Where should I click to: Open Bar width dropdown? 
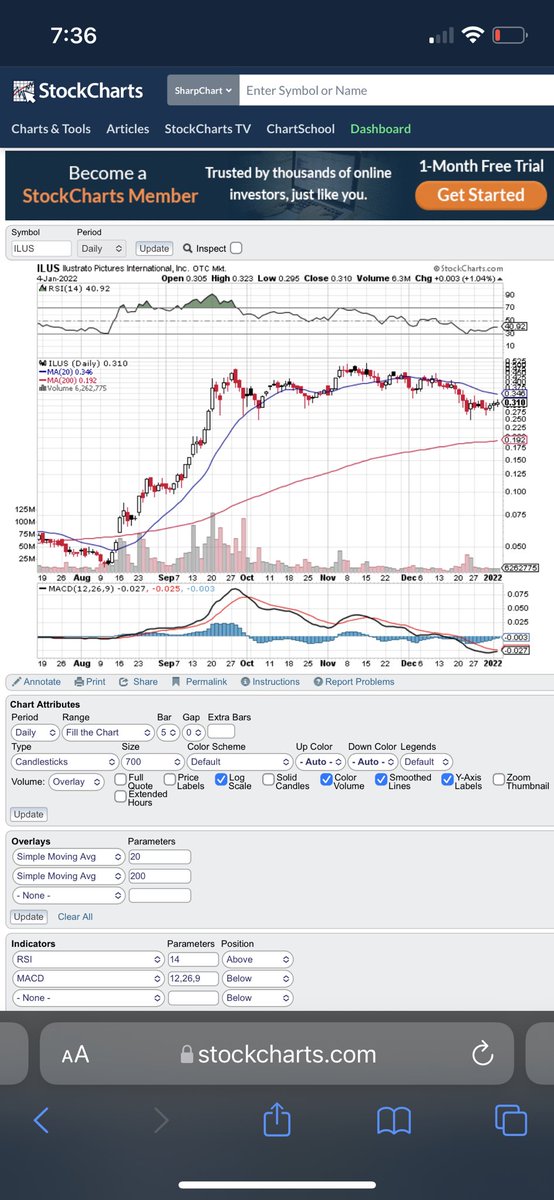click(x=166, y=733)
